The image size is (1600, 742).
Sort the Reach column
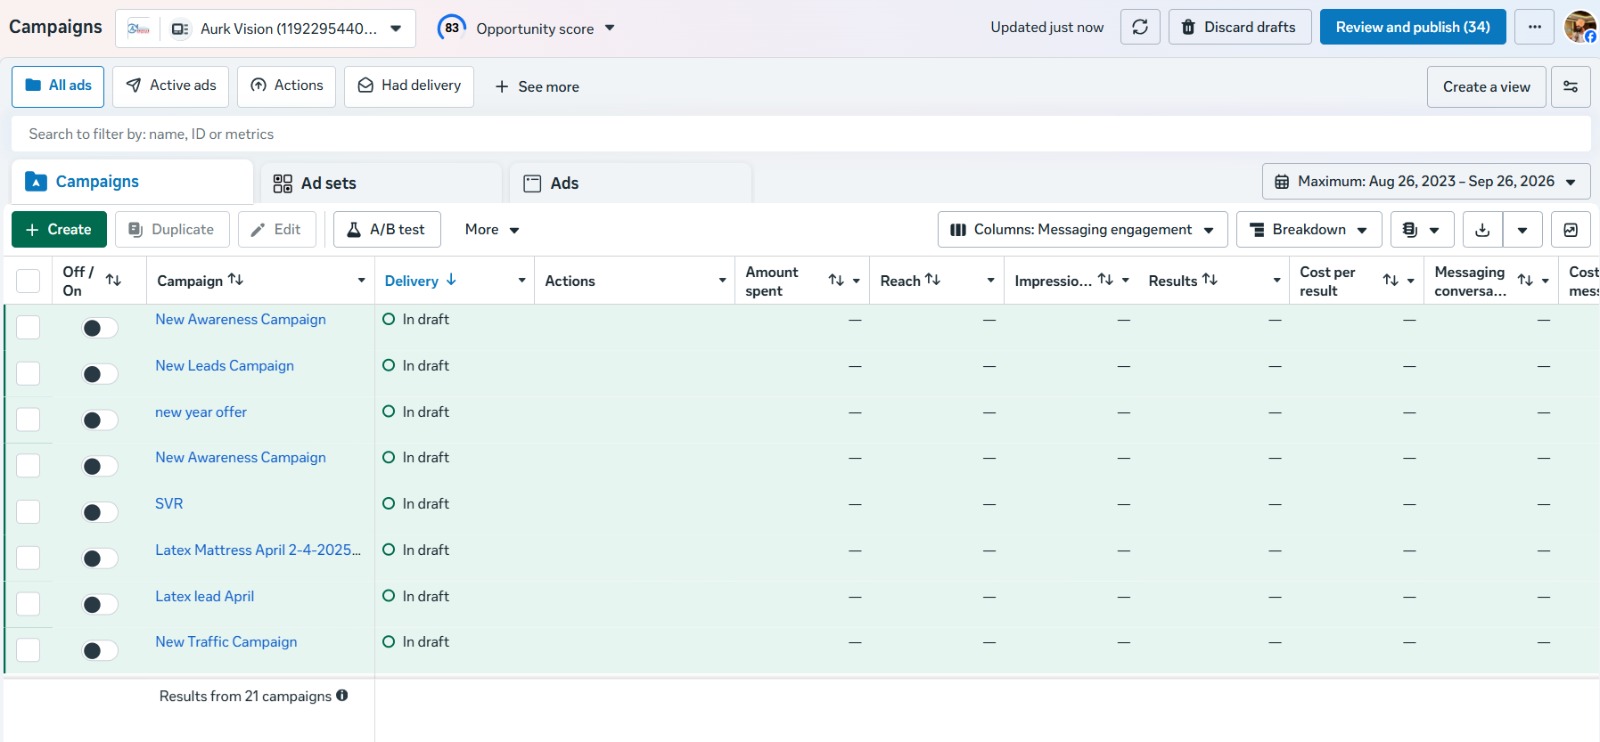click(933, 280)
